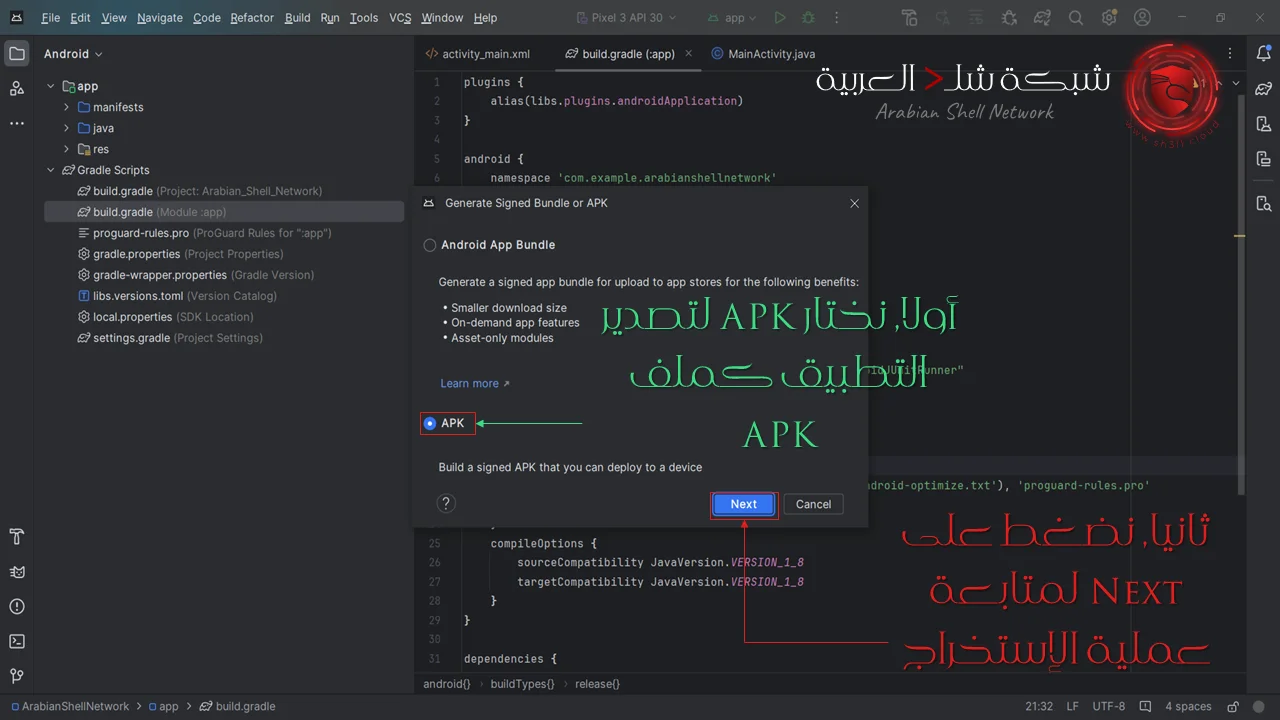
Task: Open Notifications bell in right sidebar
Action: point(1263,54)
